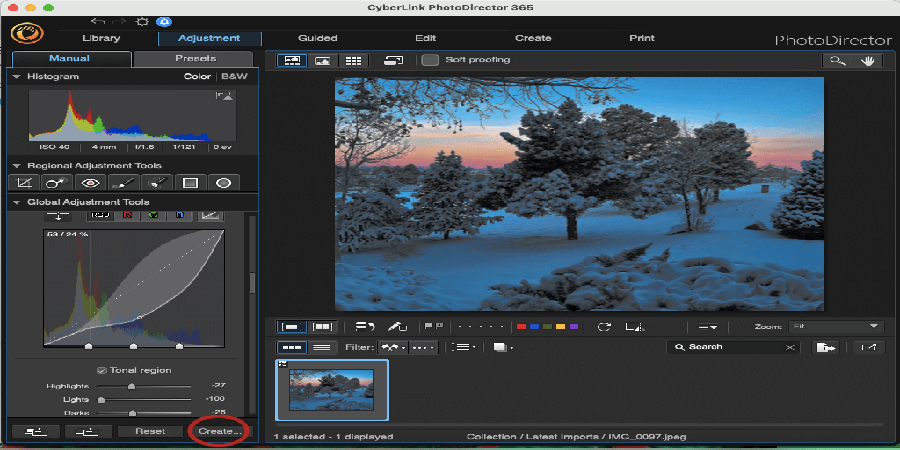Click the red color label swatch
Screen dimensions: 900x450
point(520,327)
